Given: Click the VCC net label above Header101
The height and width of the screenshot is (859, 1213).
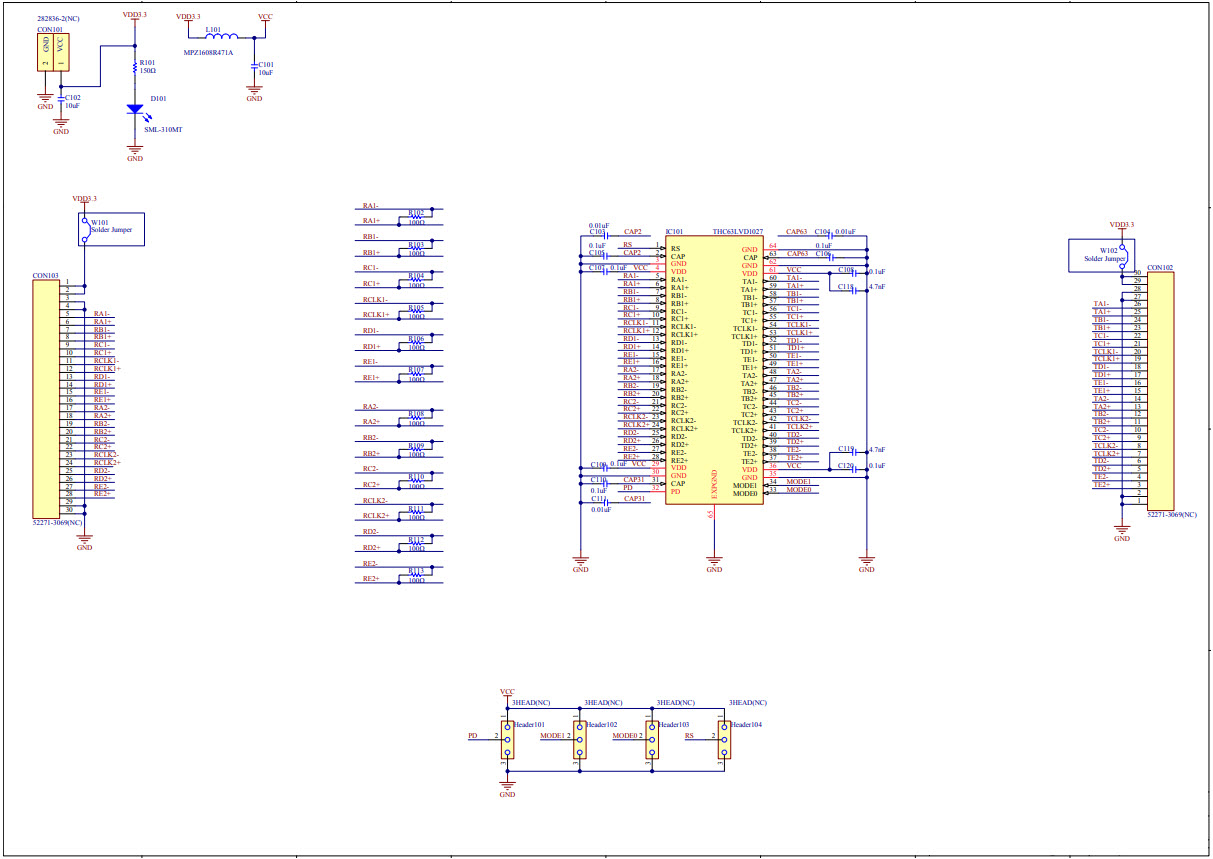Looking at the screenshot, I should tap(507, 692).
